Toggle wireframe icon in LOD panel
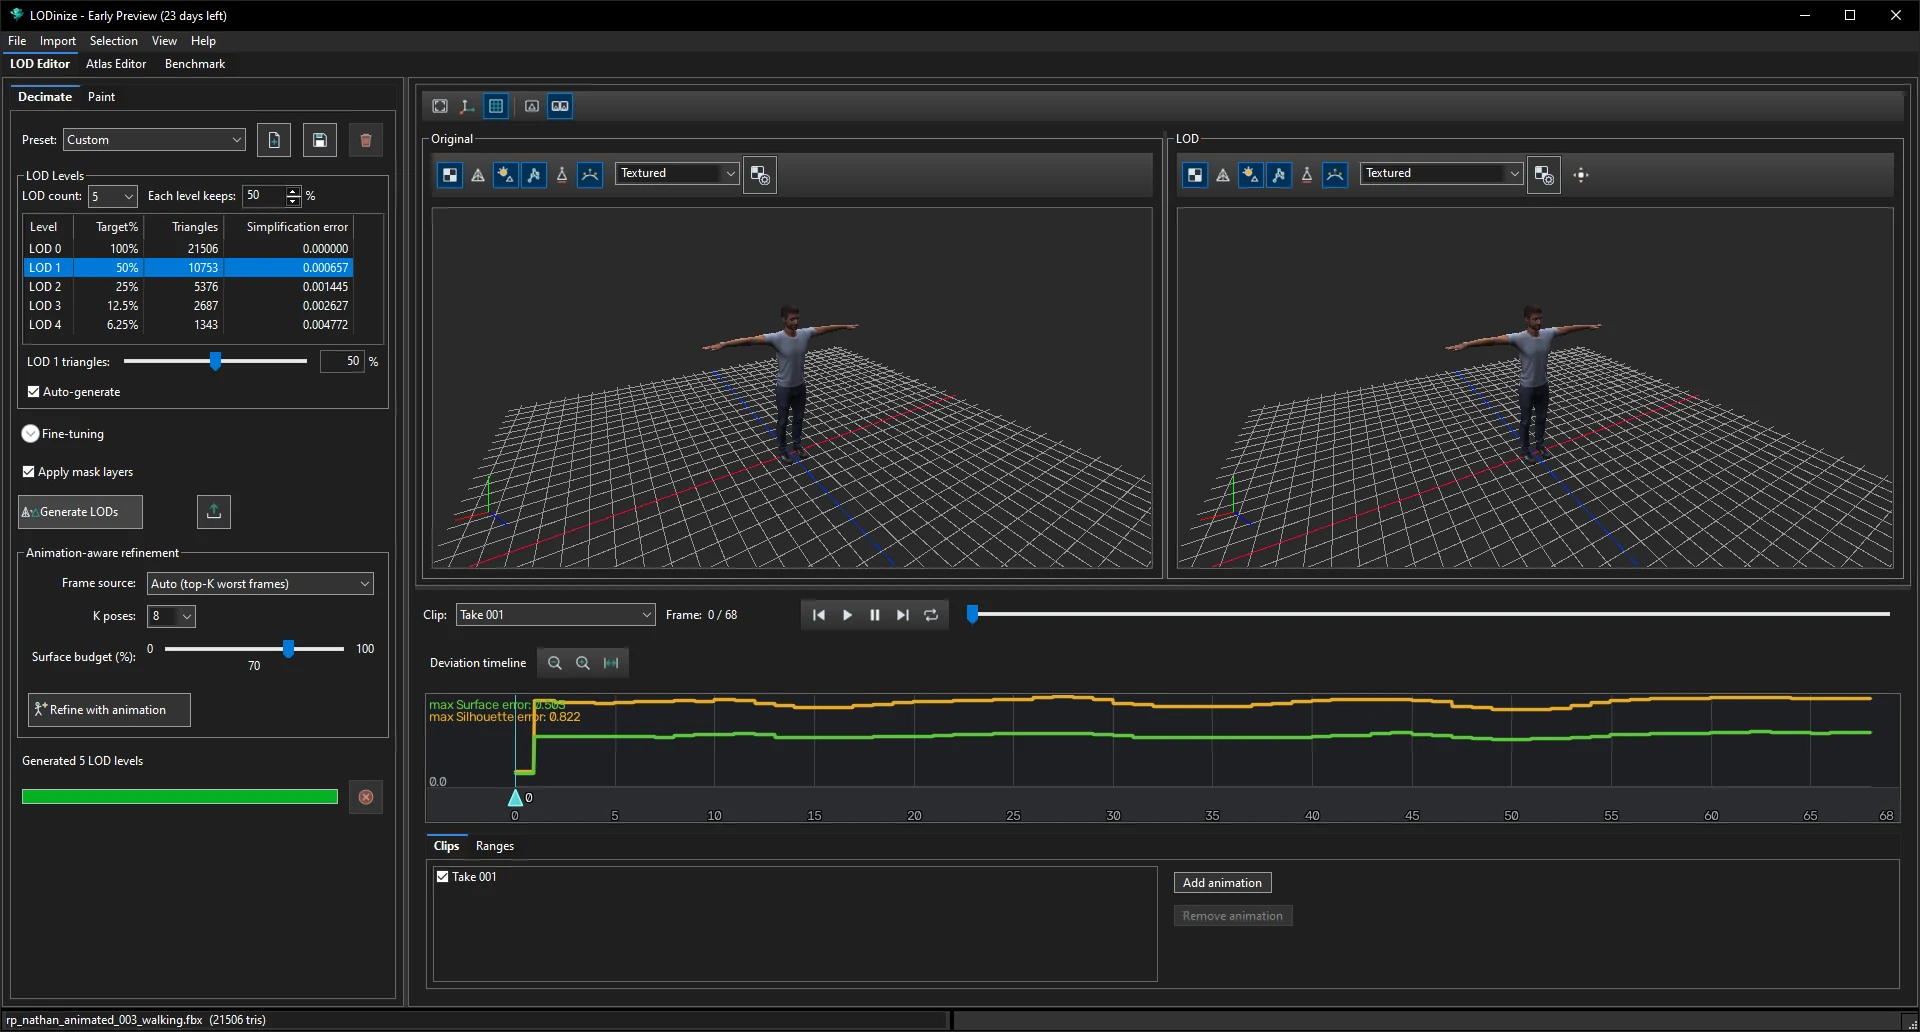1920x1032 pixels. 1223,175
